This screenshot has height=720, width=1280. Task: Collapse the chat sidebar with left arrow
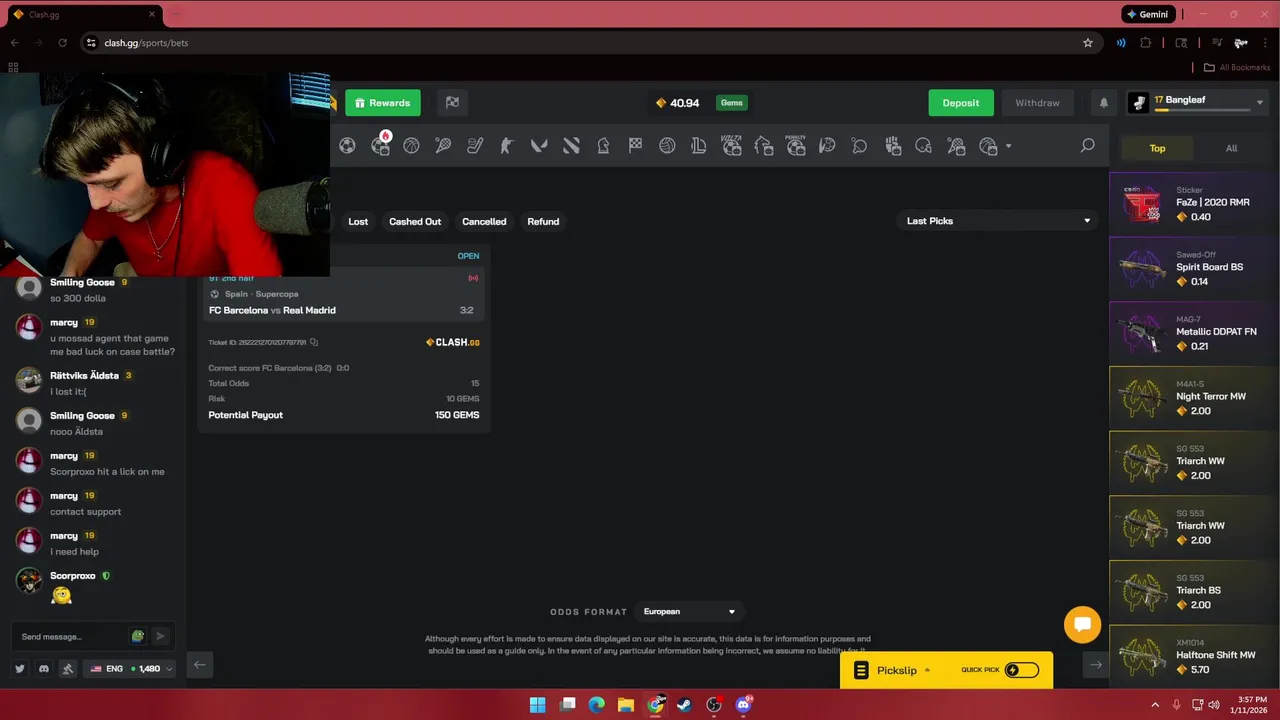(199, 665)
